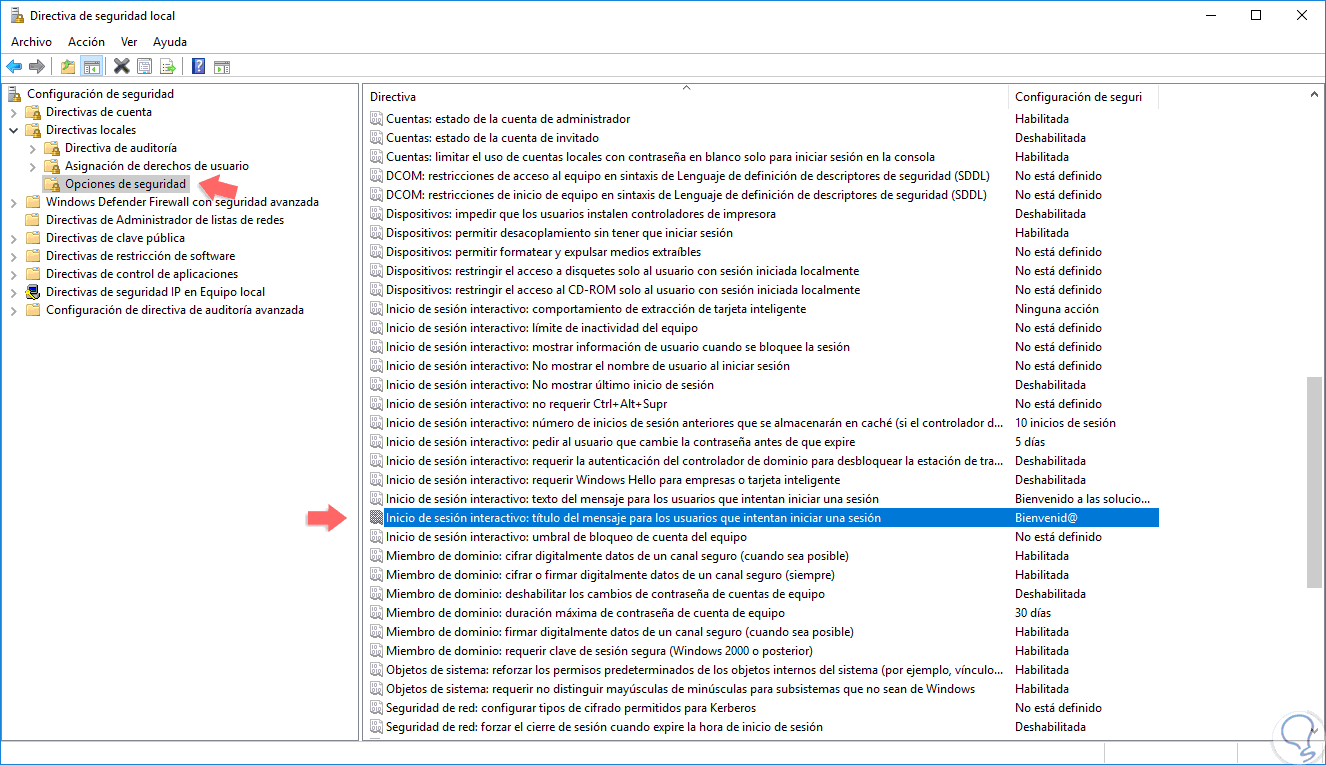This screenshot has height=765, width=1326.
Task: Click icon of Dispositivos: permitir formatear y expulsar medios
Action: click(x=376, y=252)
